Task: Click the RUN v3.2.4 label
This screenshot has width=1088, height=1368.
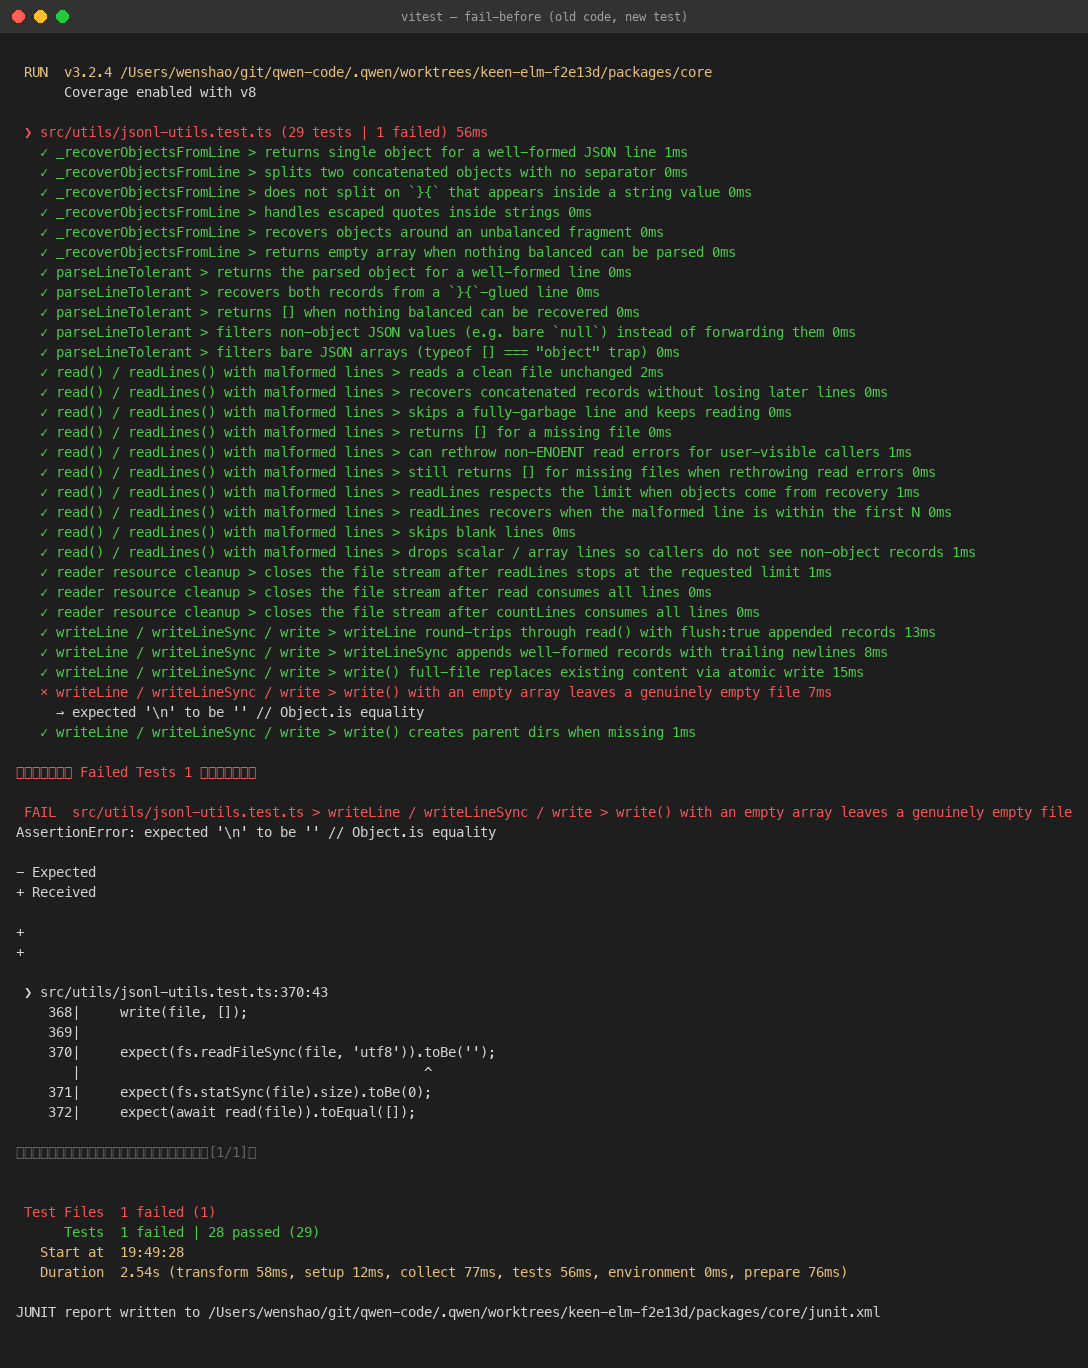Action: [x=68, y=72]
